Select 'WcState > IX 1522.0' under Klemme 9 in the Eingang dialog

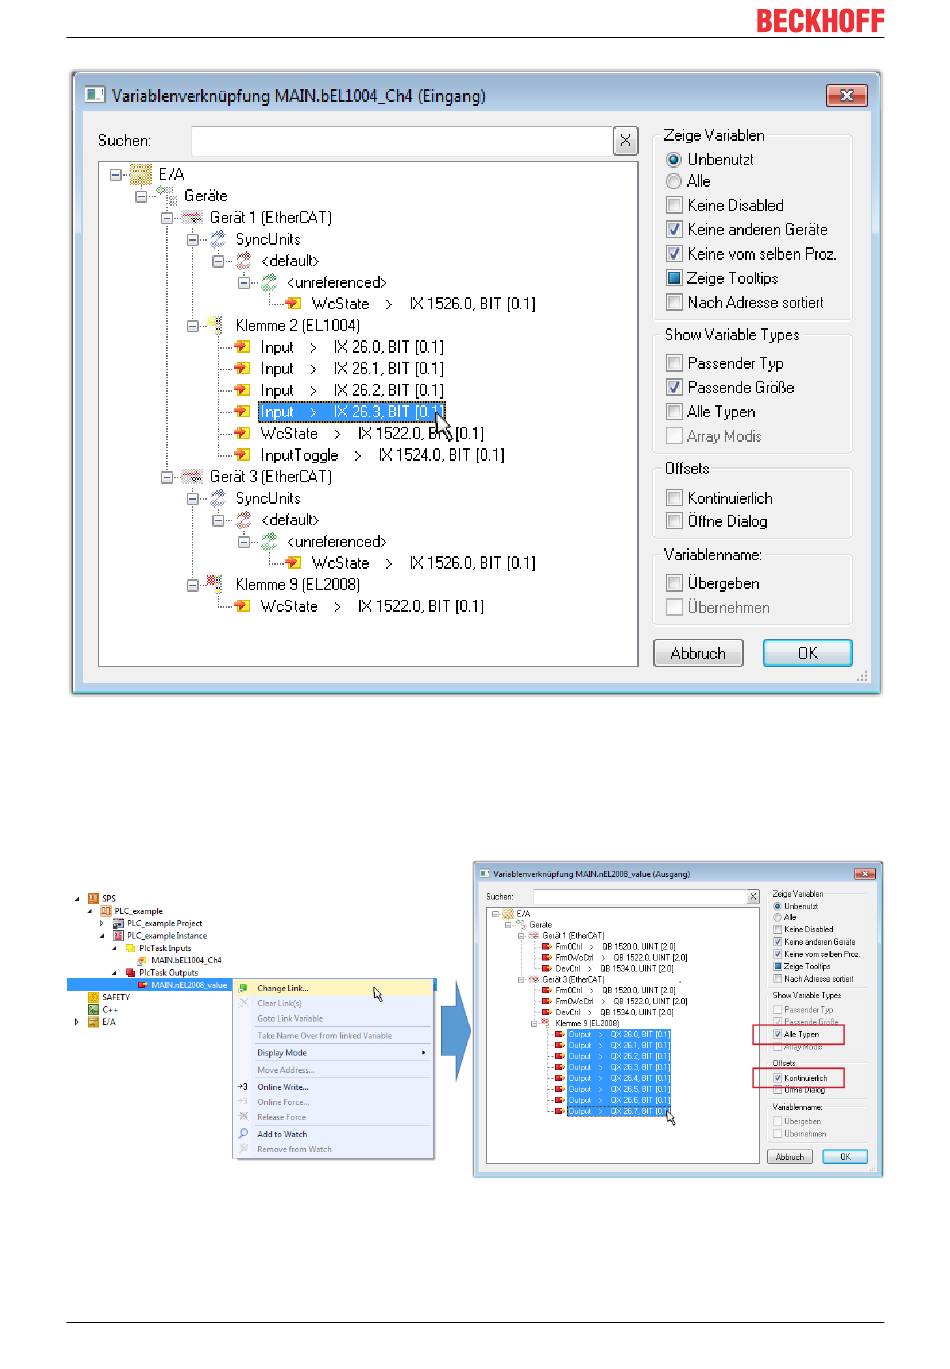click(372, 607)
